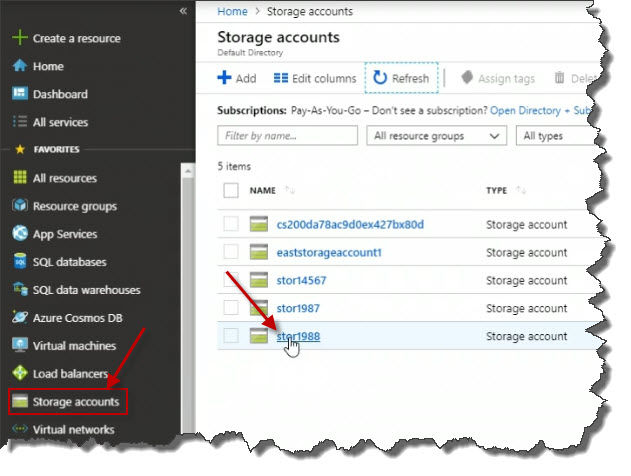Click the All services list icon
631x476 pixels.
click(x=20, y=121)
